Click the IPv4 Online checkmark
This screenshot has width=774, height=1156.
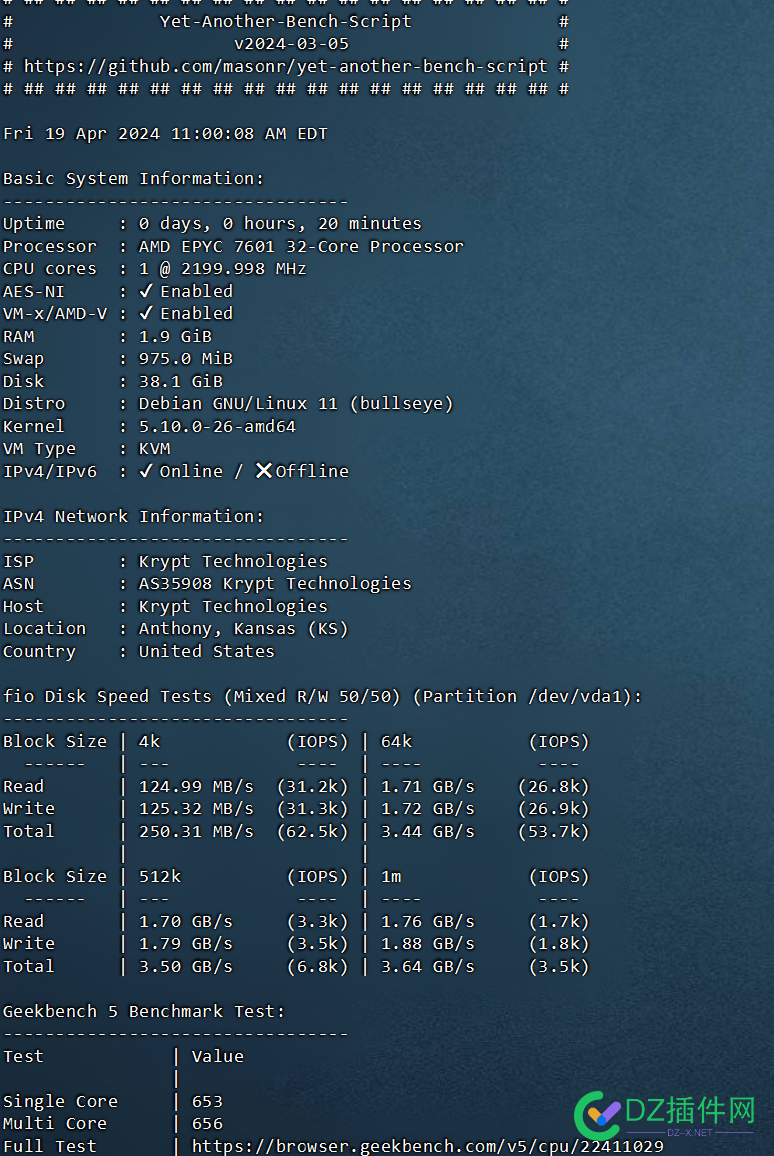pos(146,471)
